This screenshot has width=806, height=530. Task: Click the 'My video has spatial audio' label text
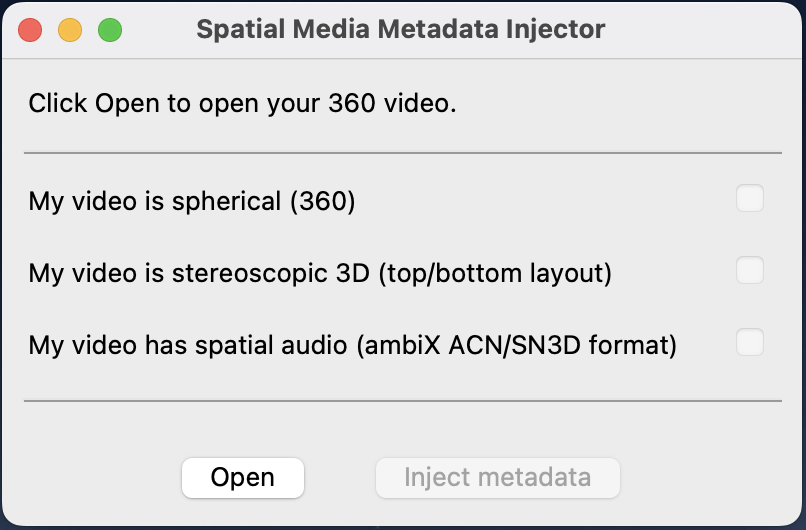[188, 345]
